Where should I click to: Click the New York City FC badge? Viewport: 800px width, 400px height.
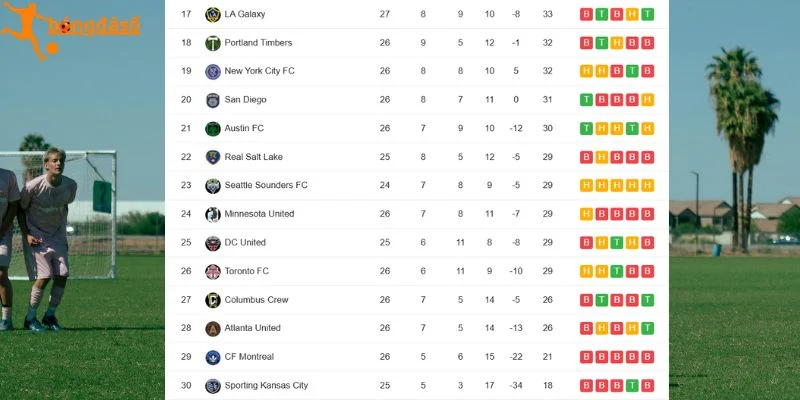click(x=213, y=71)
